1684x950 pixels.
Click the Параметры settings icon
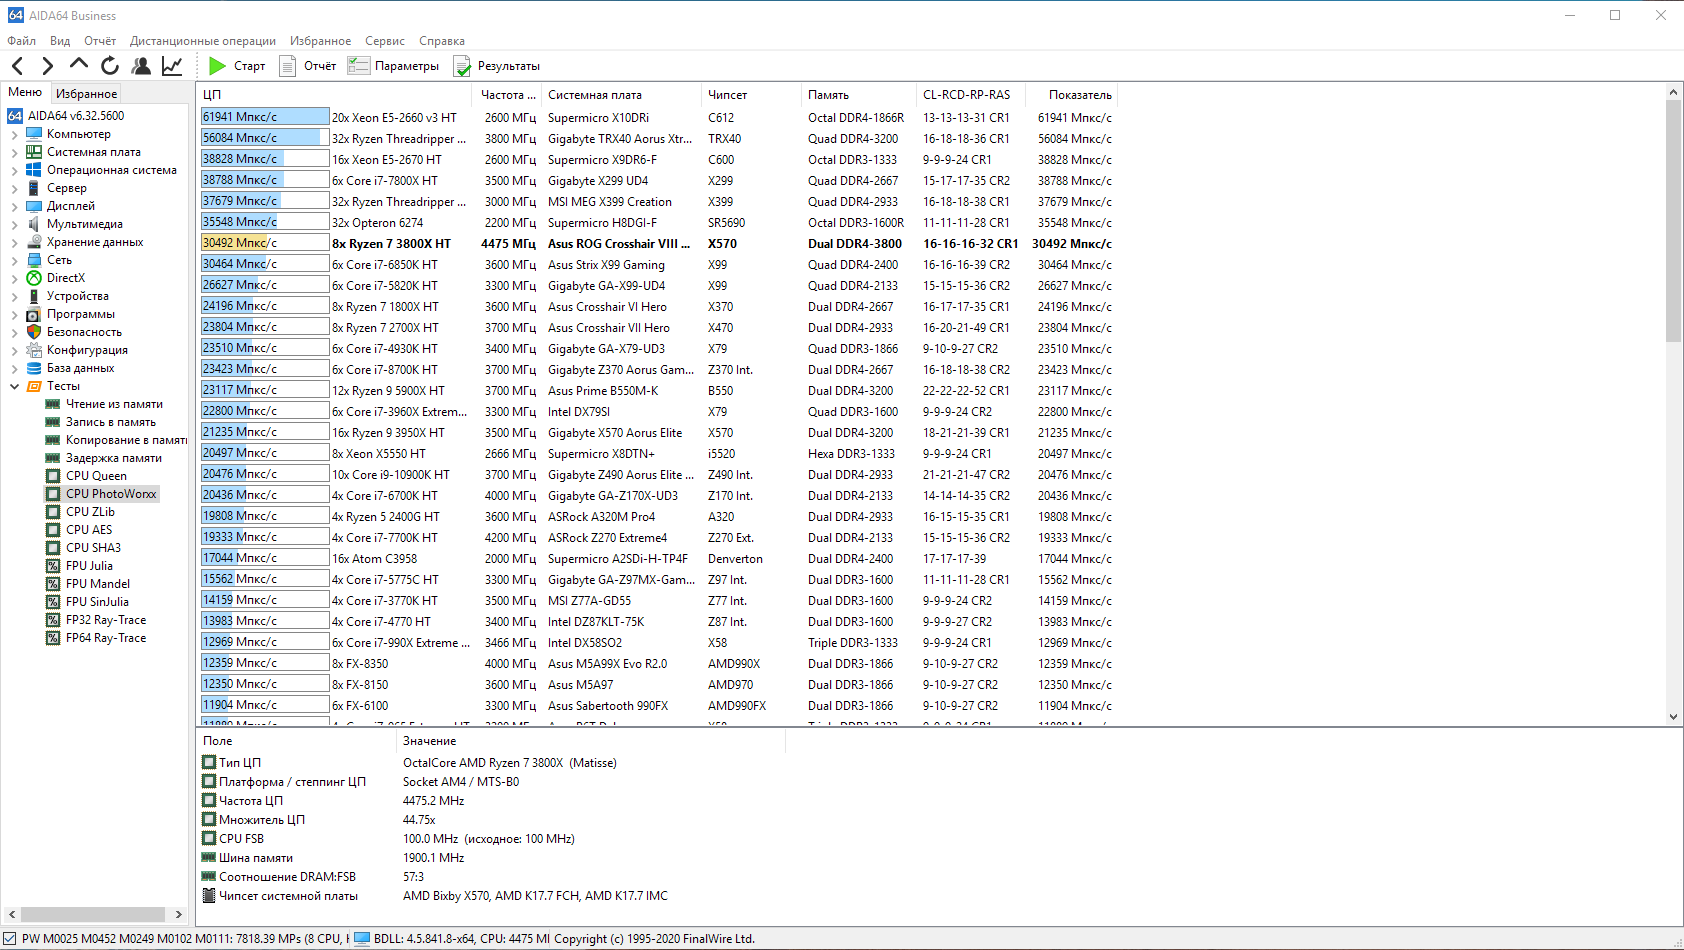point(358,66)
